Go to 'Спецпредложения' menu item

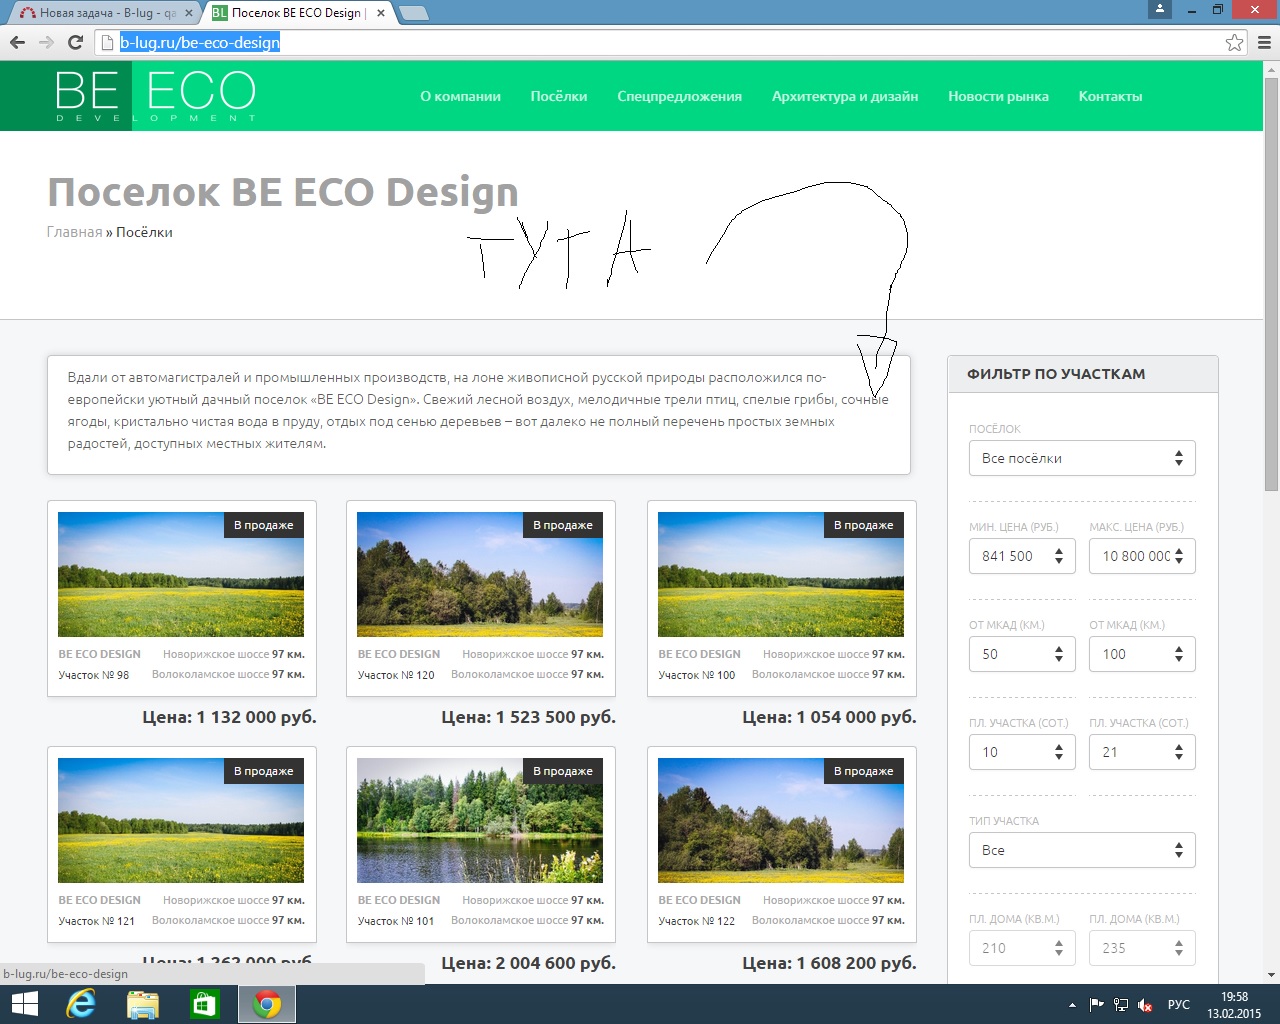coord(679,96)
